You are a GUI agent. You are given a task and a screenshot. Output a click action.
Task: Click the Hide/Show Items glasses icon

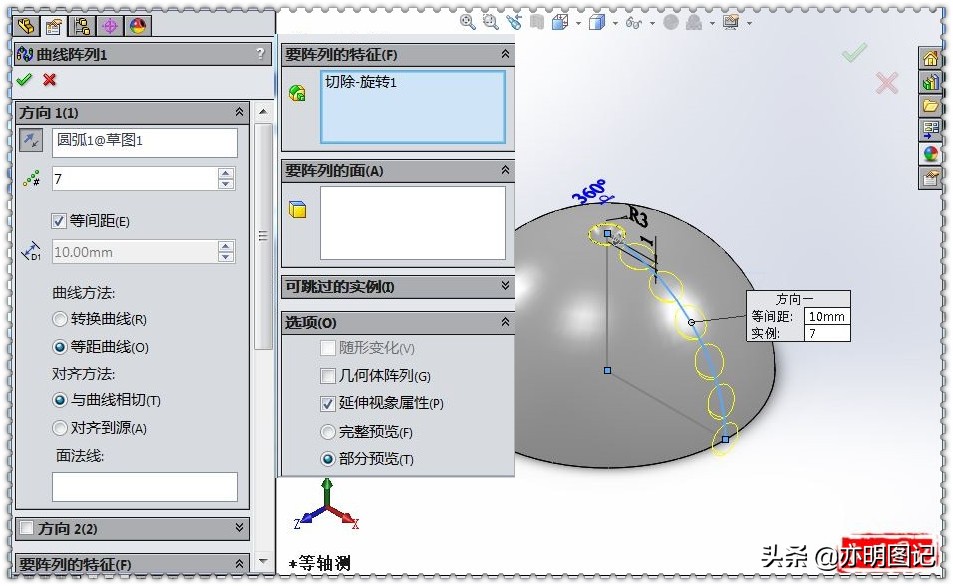(632, 22)
